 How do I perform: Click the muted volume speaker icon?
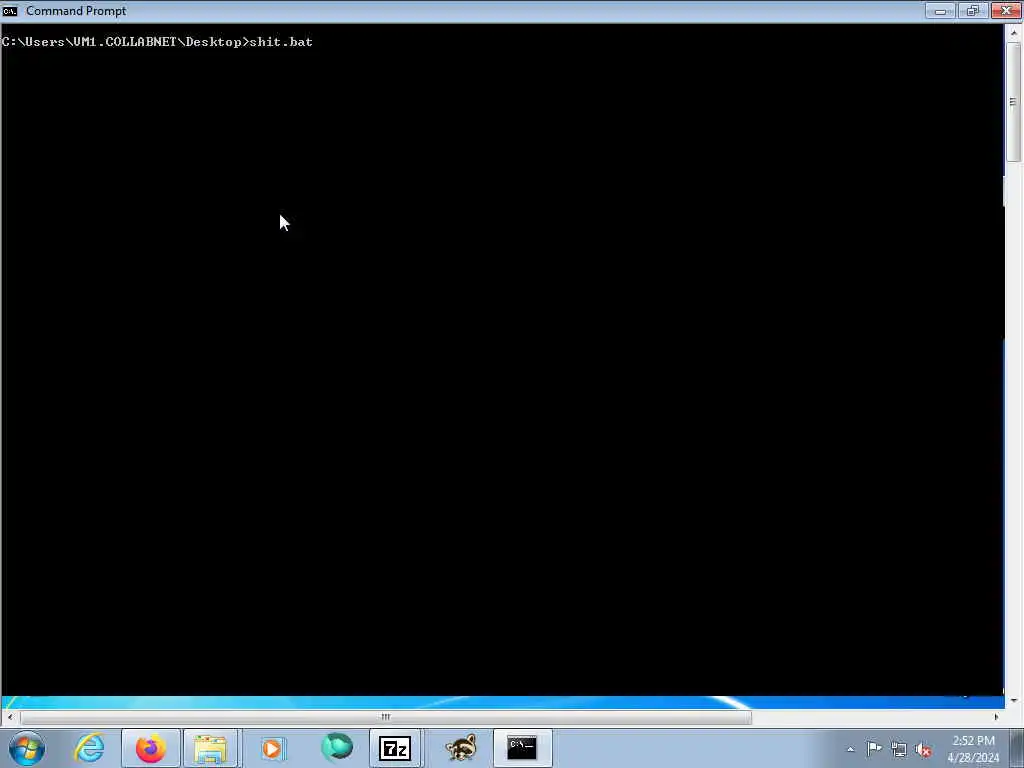pyautogui.click(x=923, y=749)
